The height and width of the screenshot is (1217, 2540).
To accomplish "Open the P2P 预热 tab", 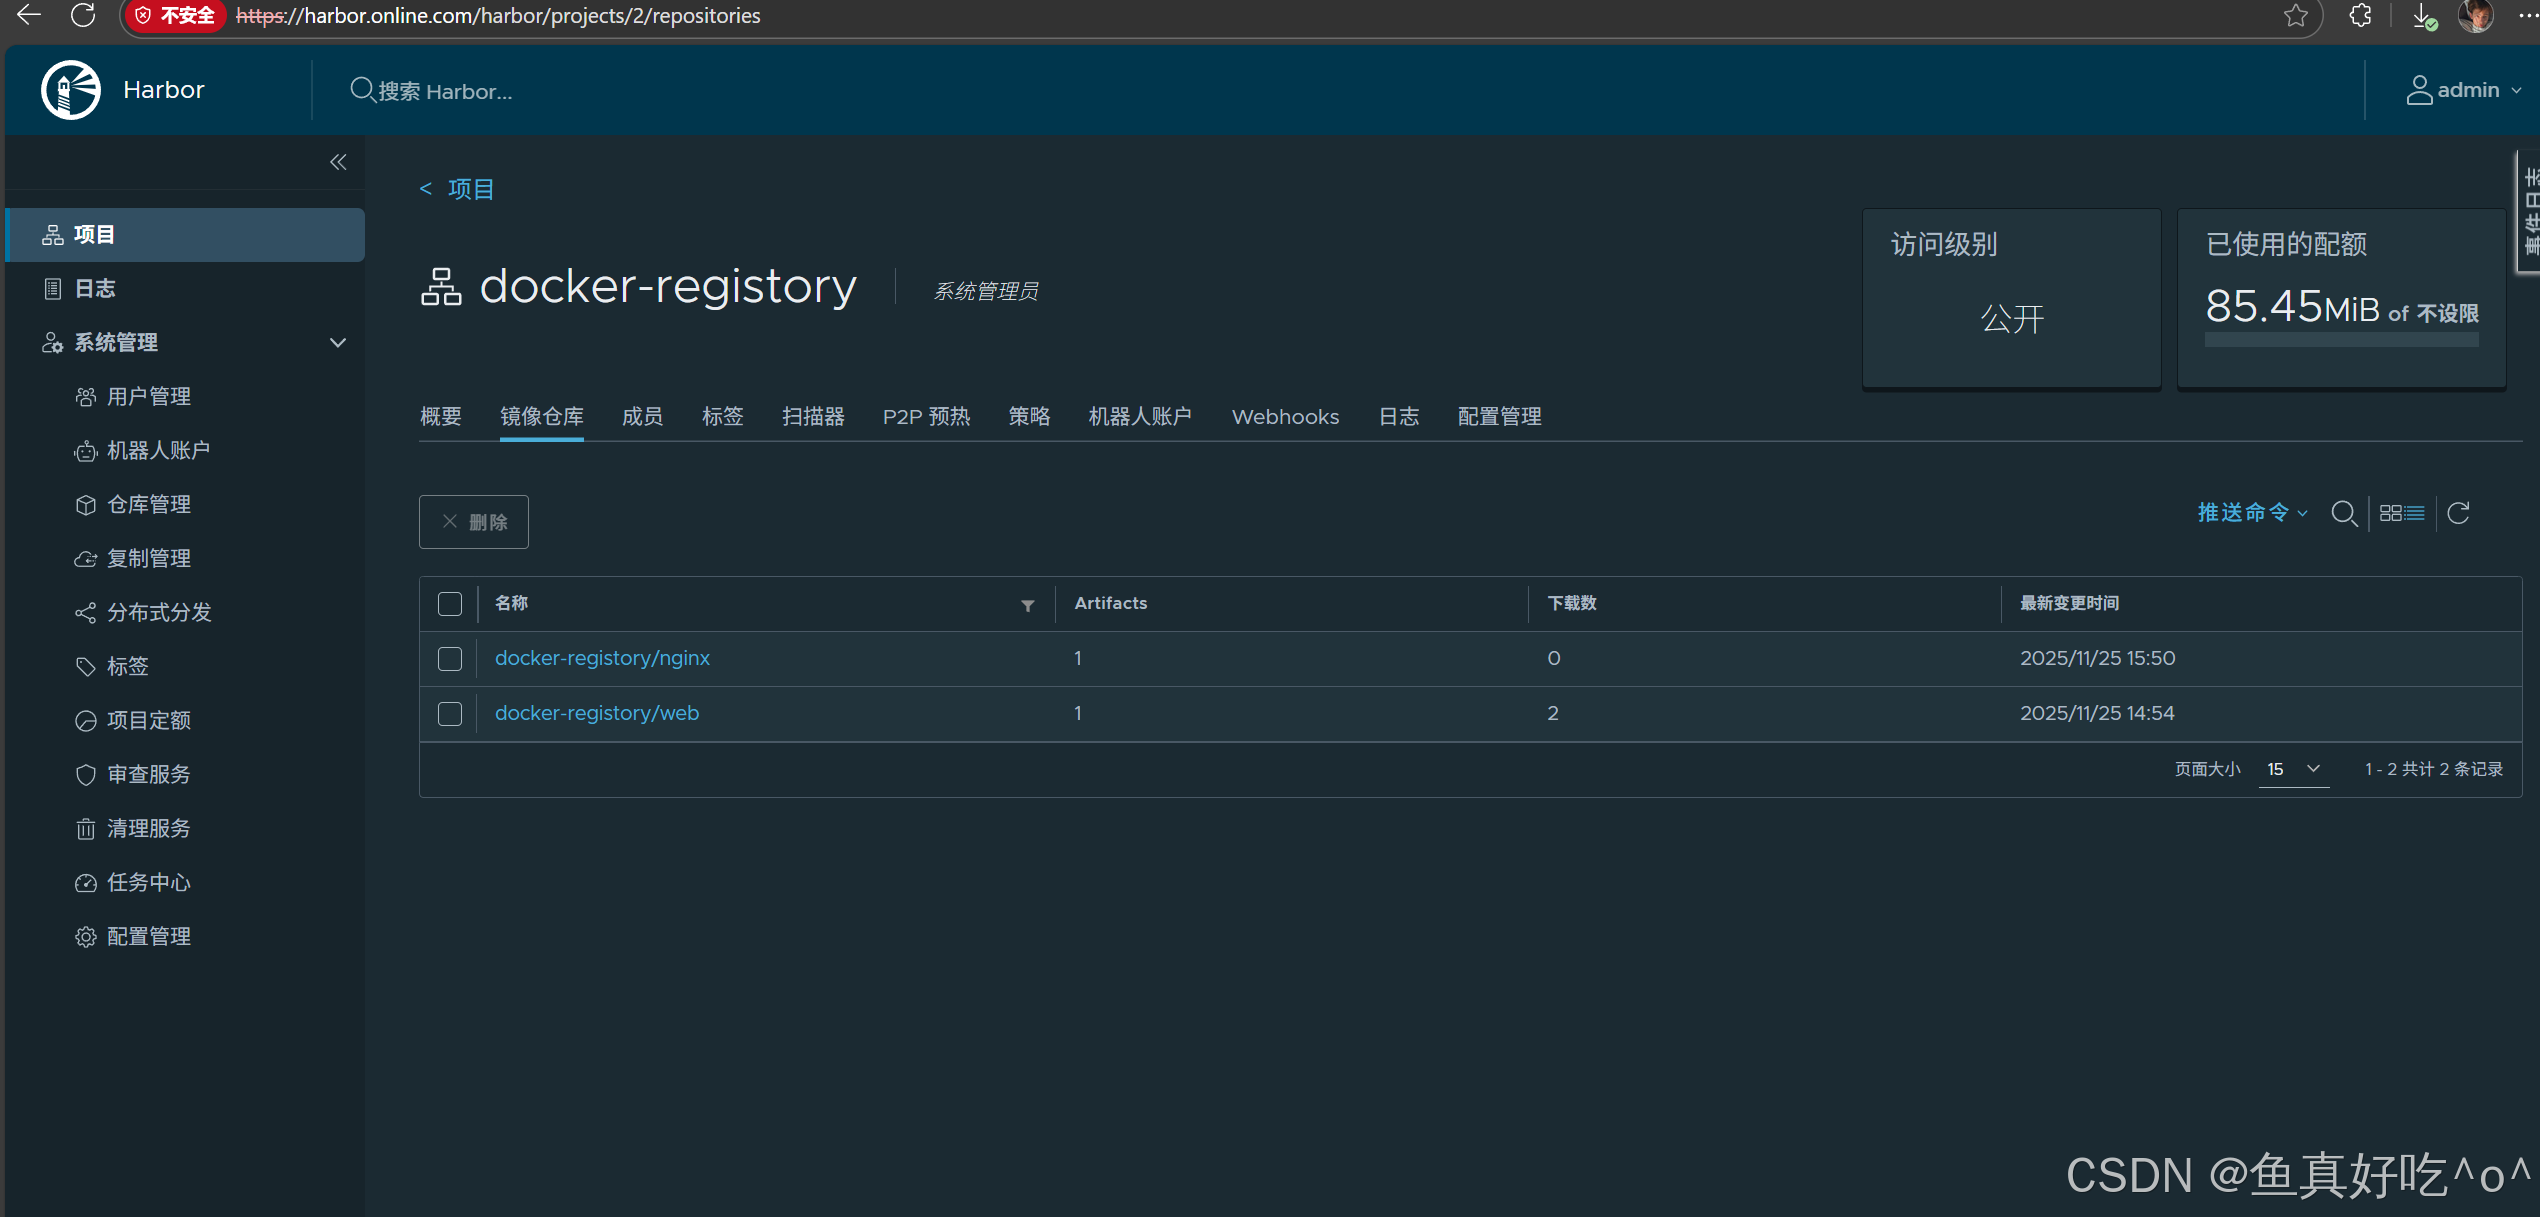I will [926, 417].
